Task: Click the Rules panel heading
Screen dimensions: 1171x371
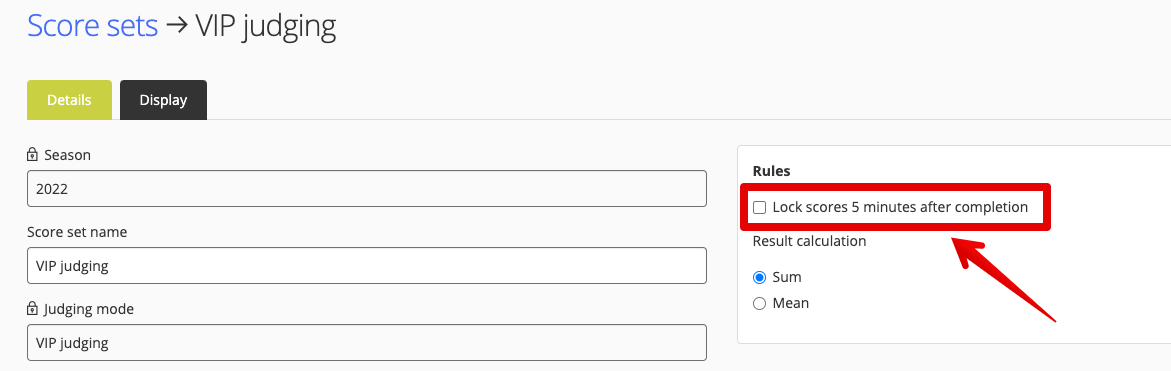Action: (x=771, y=171)
